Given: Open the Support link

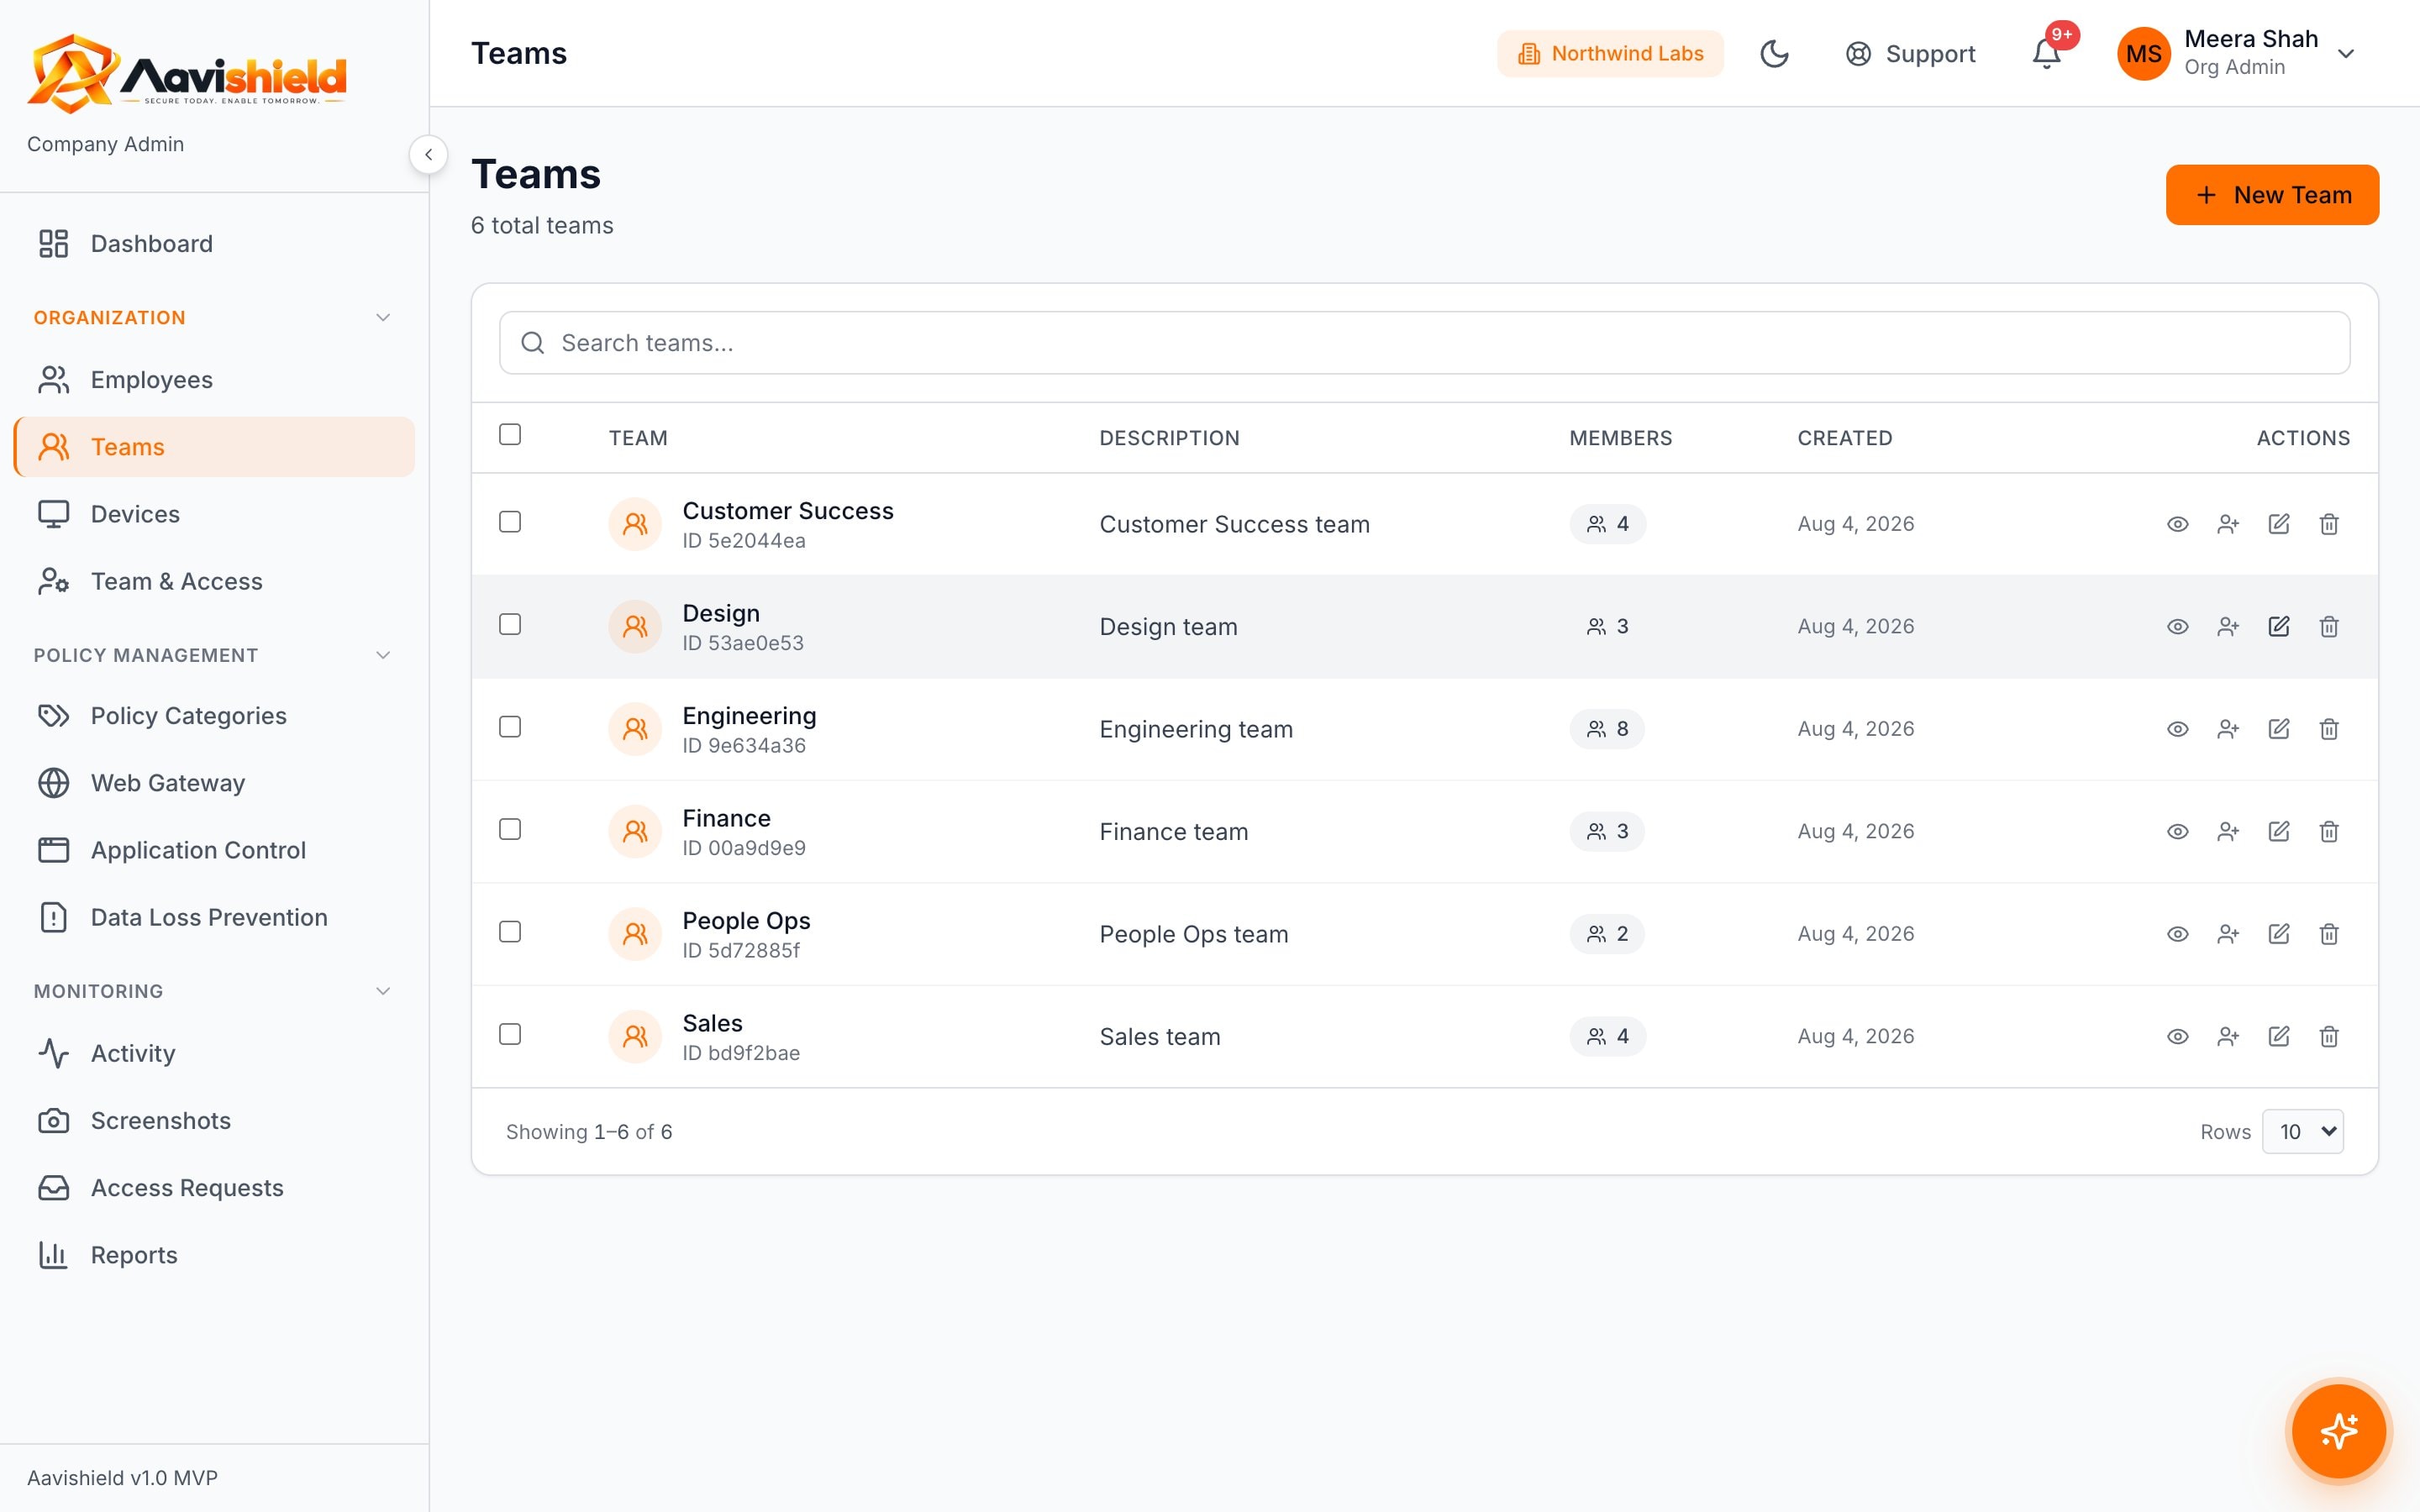Looking at the screenshot, I should (x=1910, y=54).
